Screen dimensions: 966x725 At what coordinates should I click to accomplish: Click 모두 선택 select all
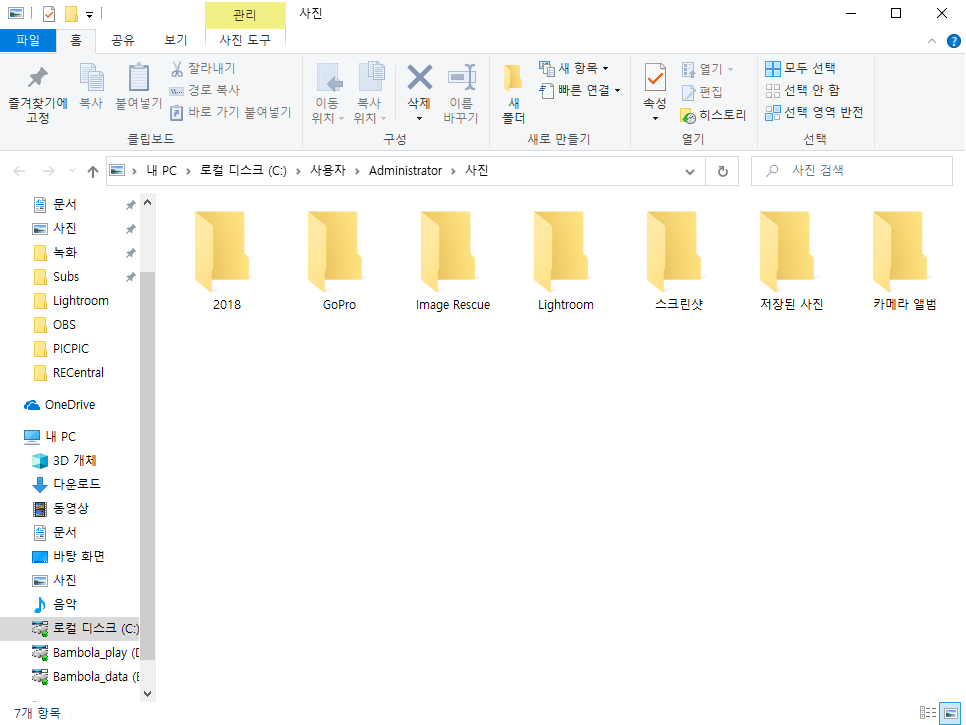point(801,68)
